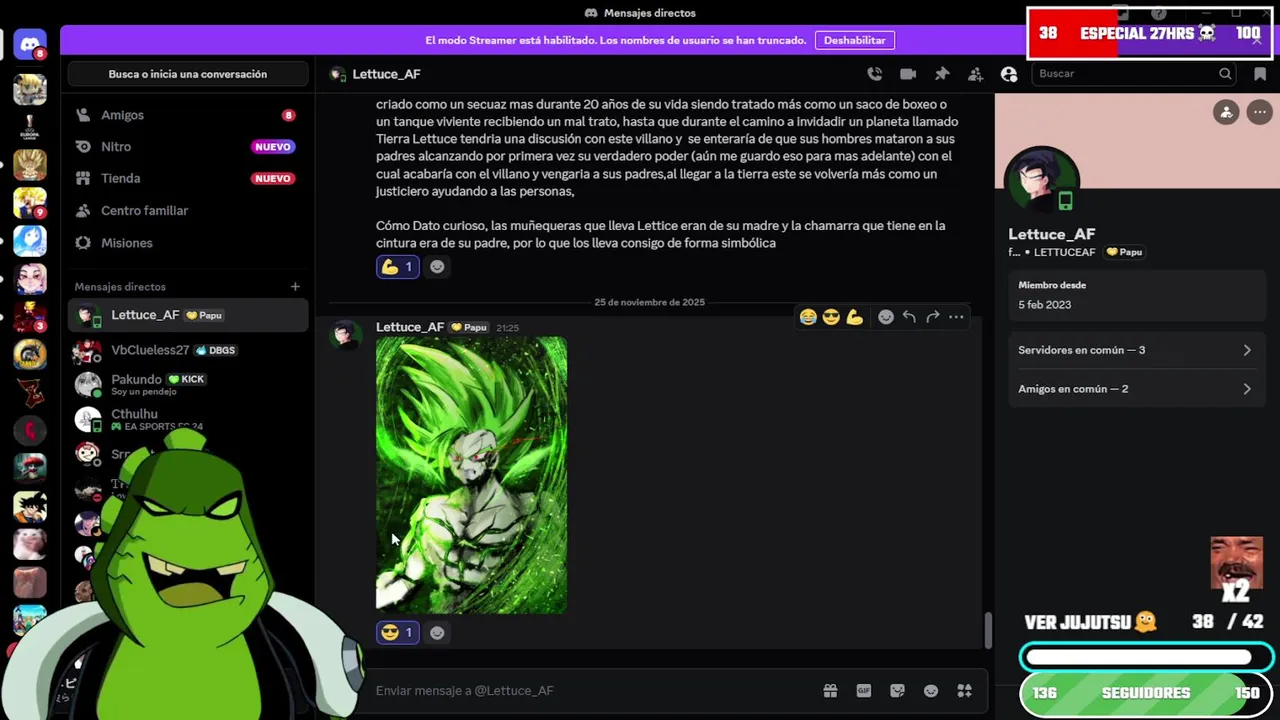Open Amigos section
Image resolution: width=1280 pixels, height=720 pixels.
coord(188,115)
